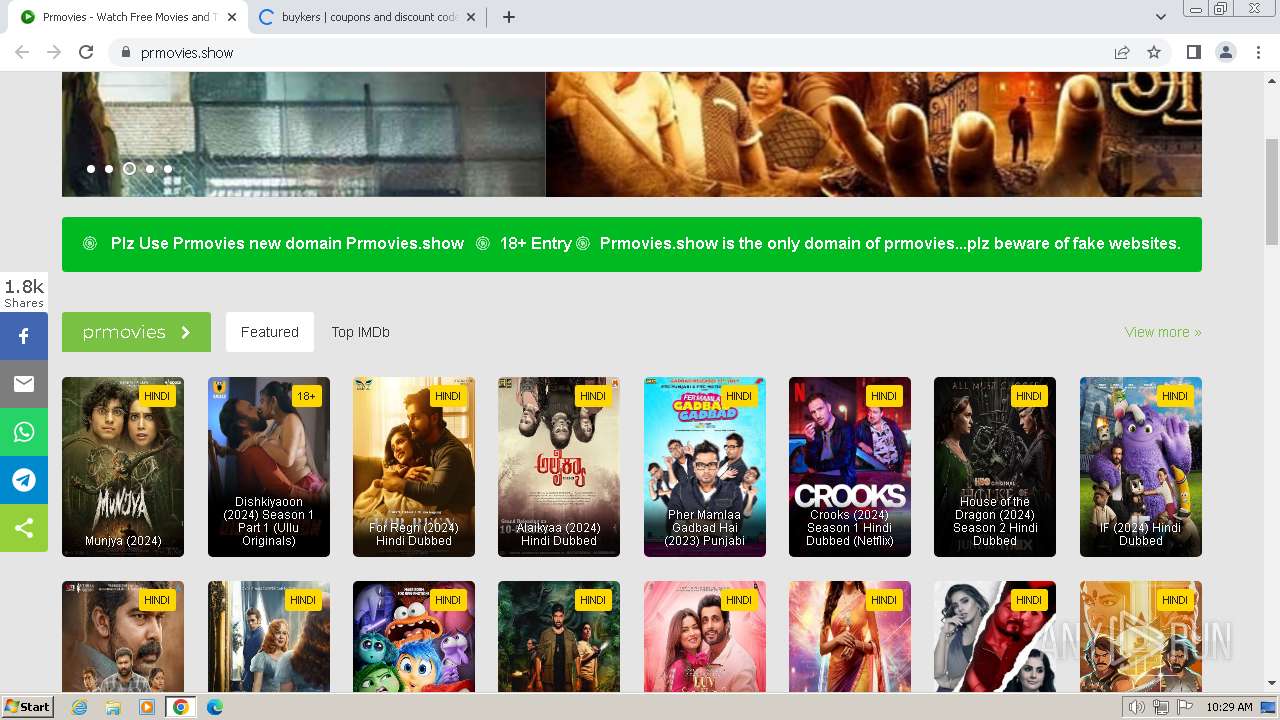The width and height of the screenshot is (1280, 720).
Task: Go back with the browser back arrow
Action: (22, 52)
